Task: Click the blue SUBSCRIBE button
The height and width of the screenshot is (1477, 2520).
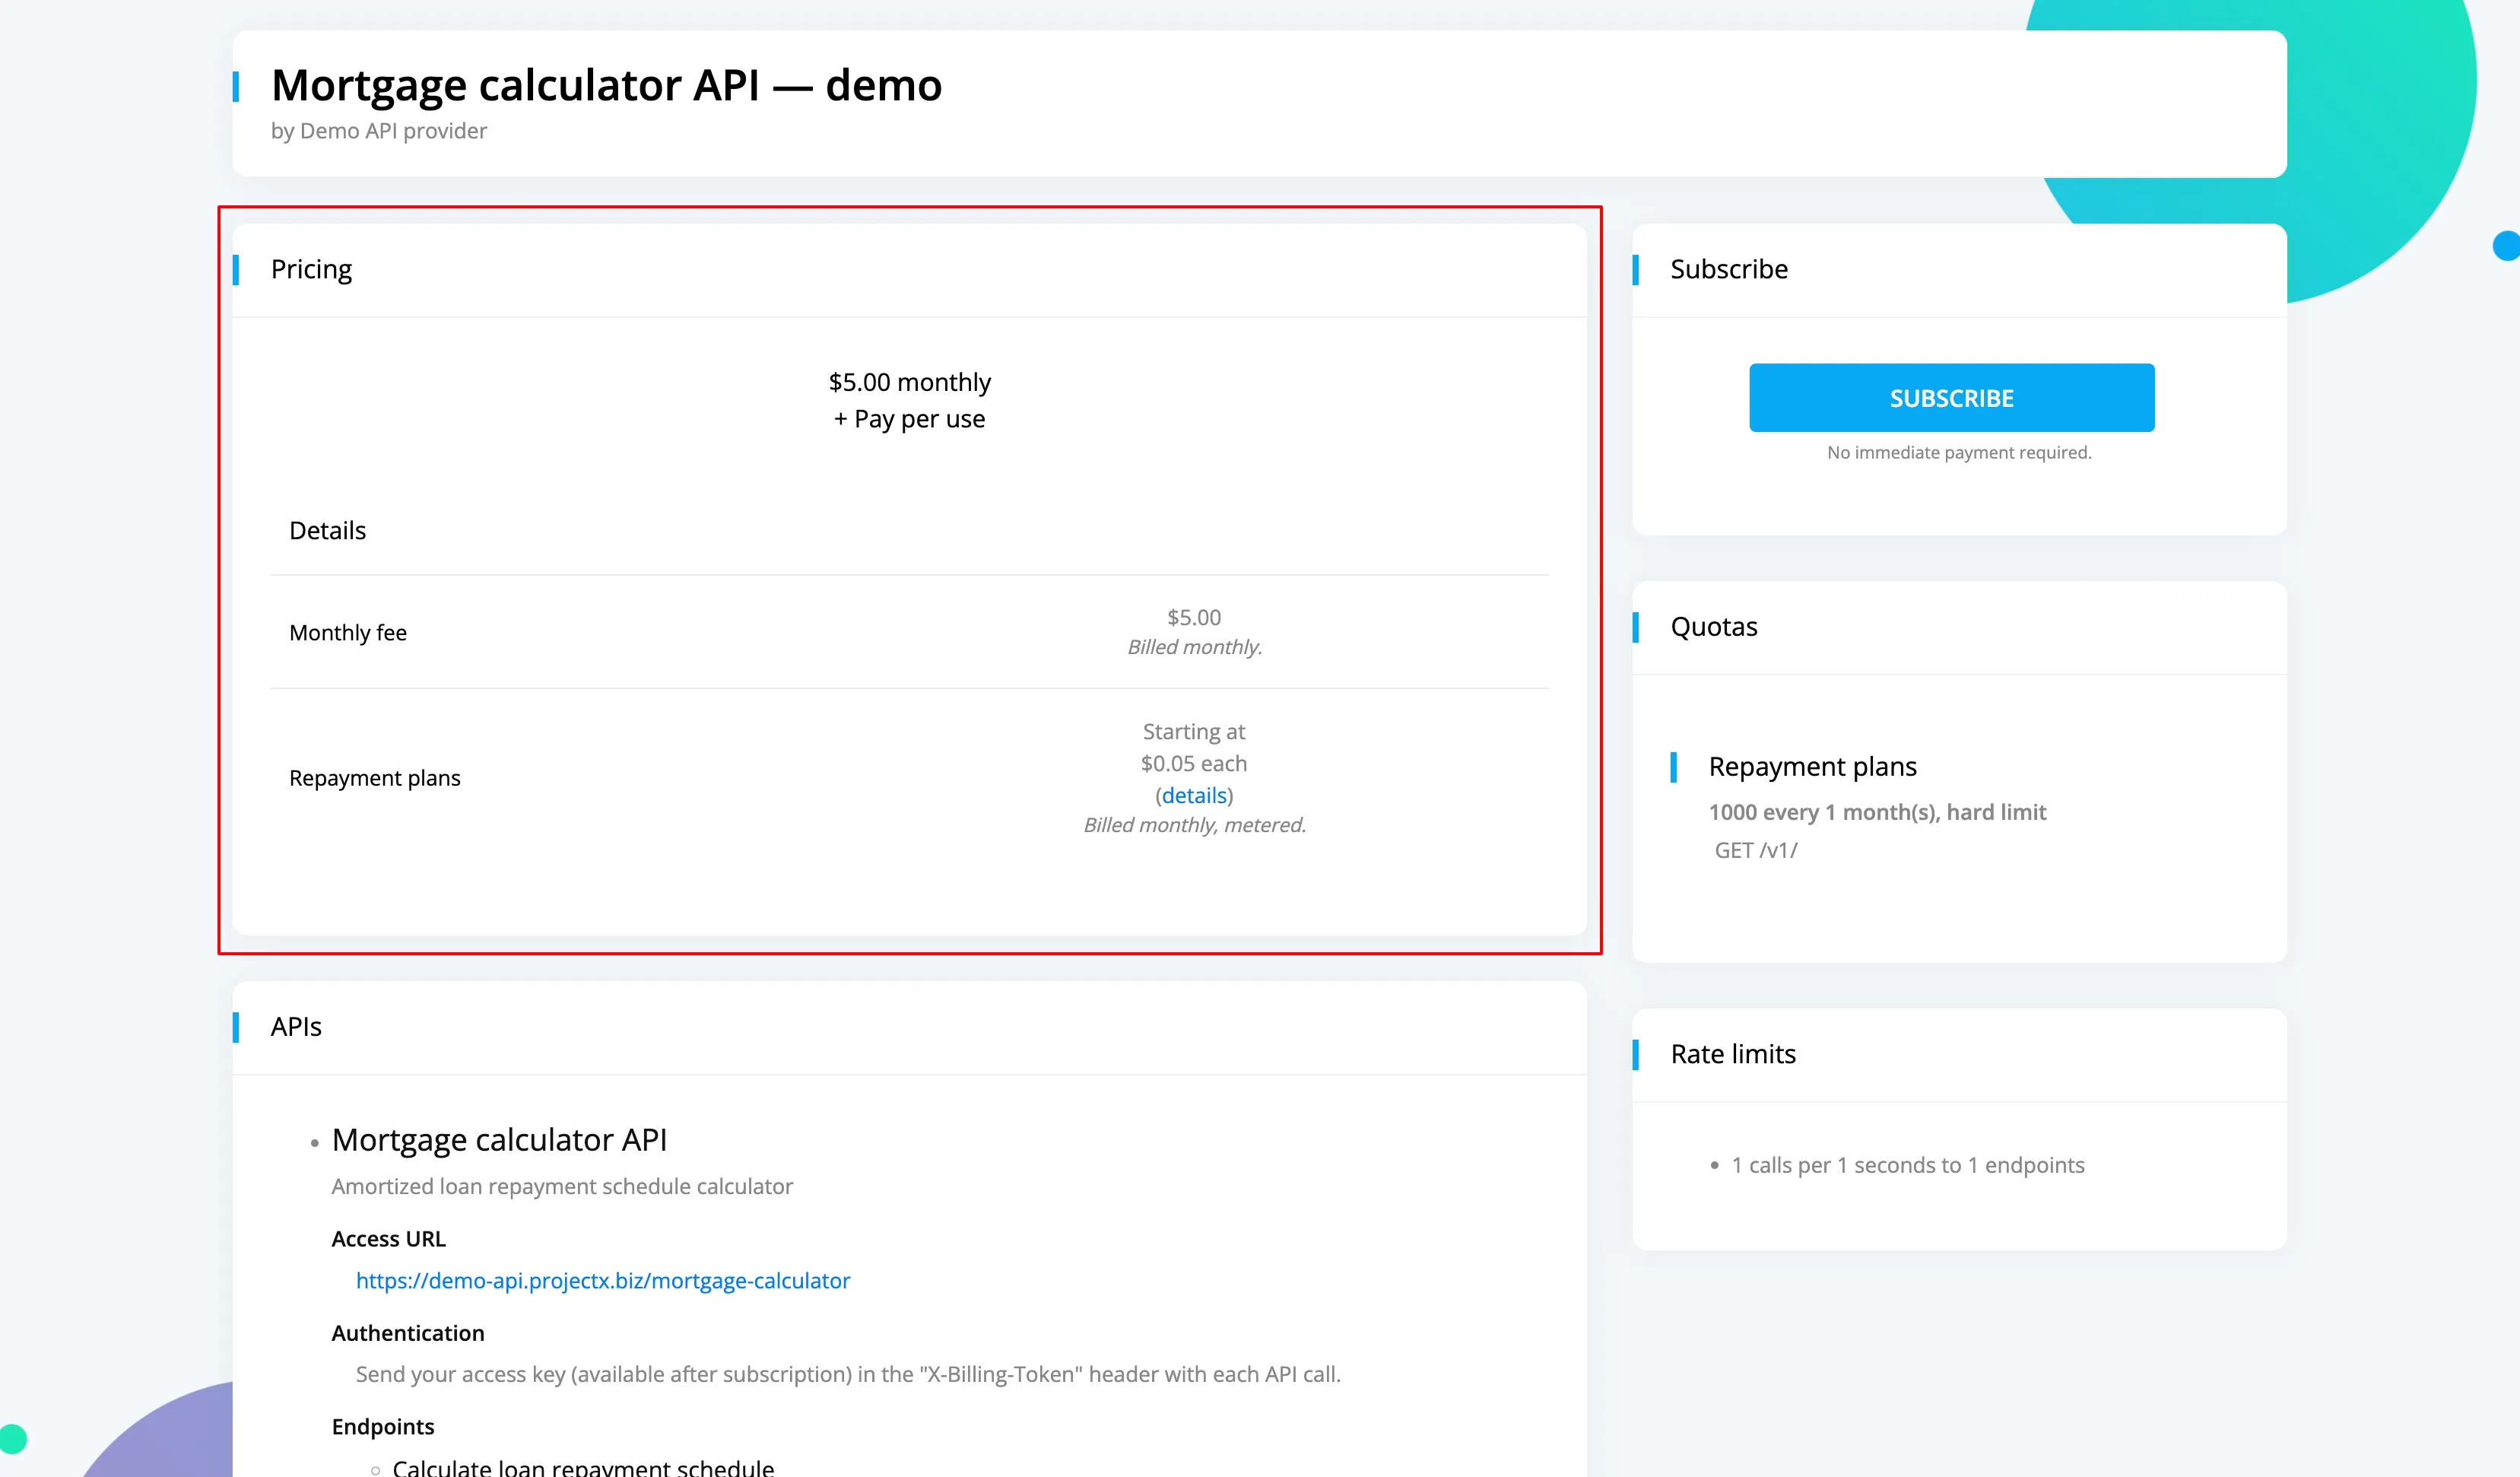Action: 1951,398
